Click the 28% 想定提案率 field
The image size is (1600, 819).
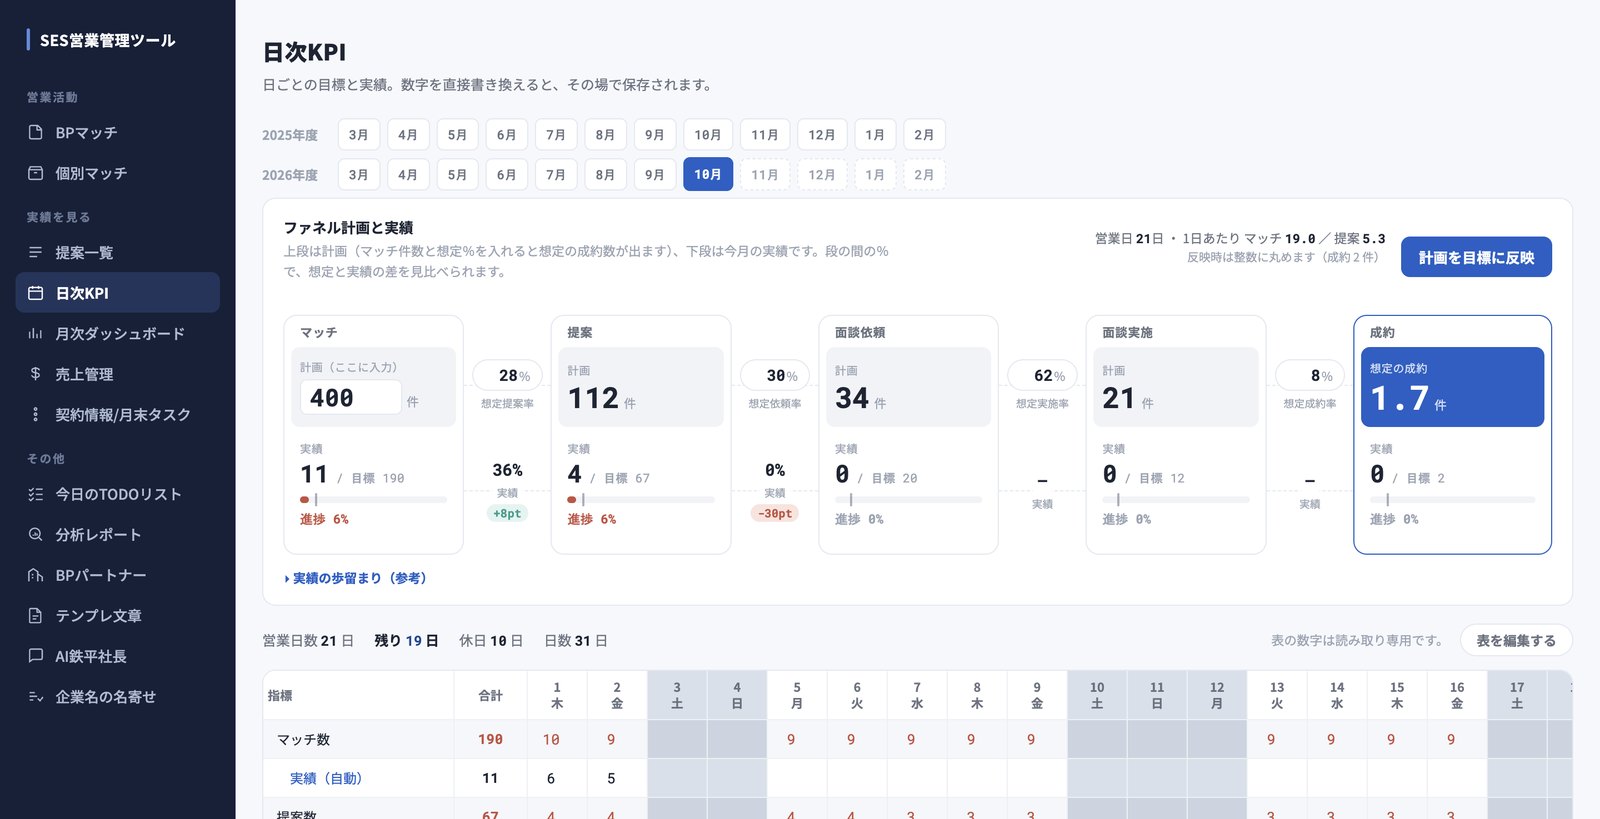click(507, 375)
